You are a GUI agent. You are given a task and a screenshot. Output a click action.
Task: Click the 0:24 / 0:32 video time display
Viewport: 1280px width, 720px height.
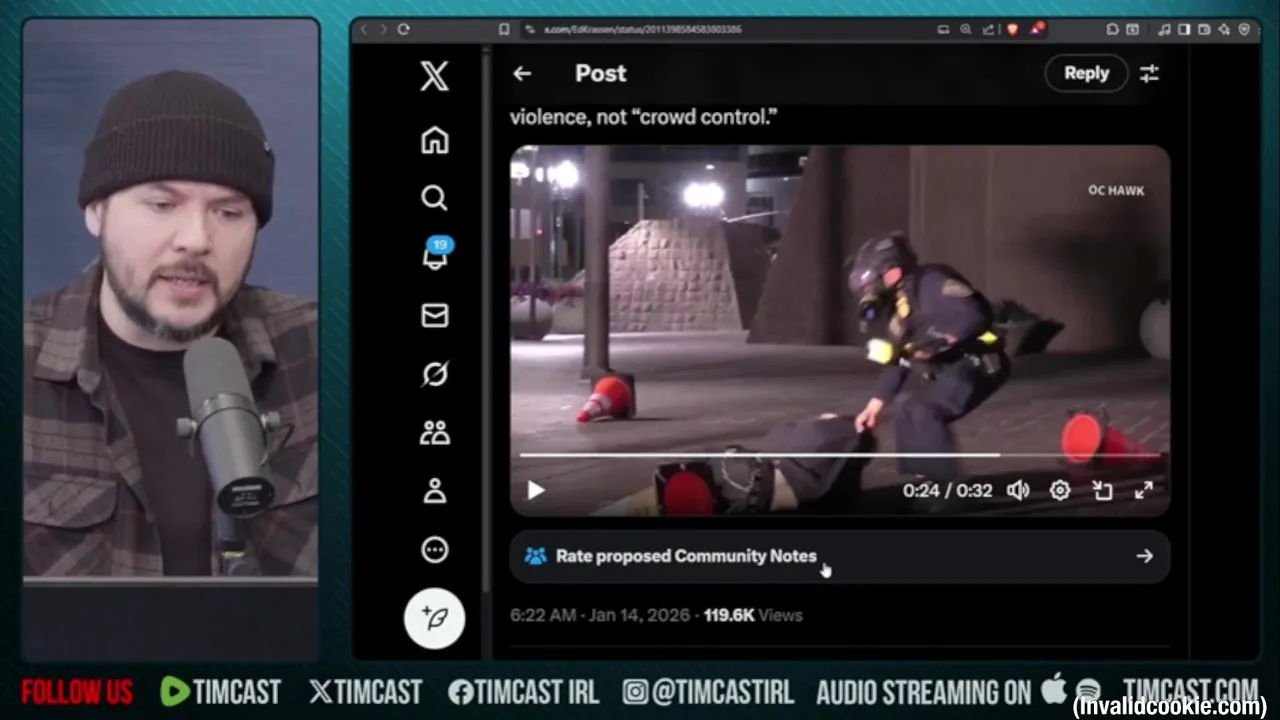pos(947,490)
